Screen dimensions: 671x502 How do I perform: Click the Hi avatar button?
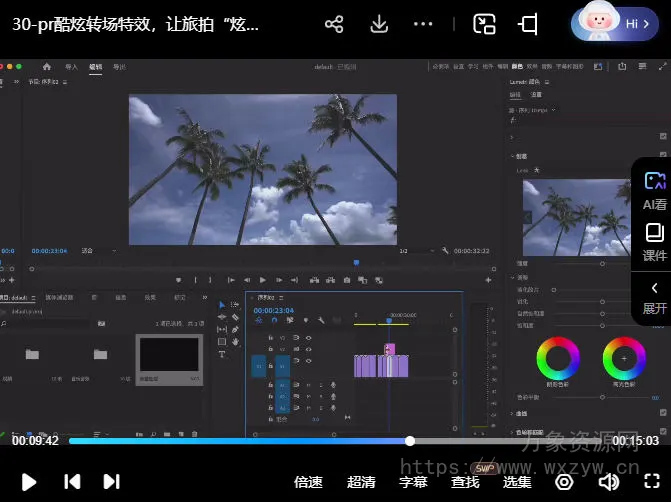pyautogui.click(x=614, y=24)
